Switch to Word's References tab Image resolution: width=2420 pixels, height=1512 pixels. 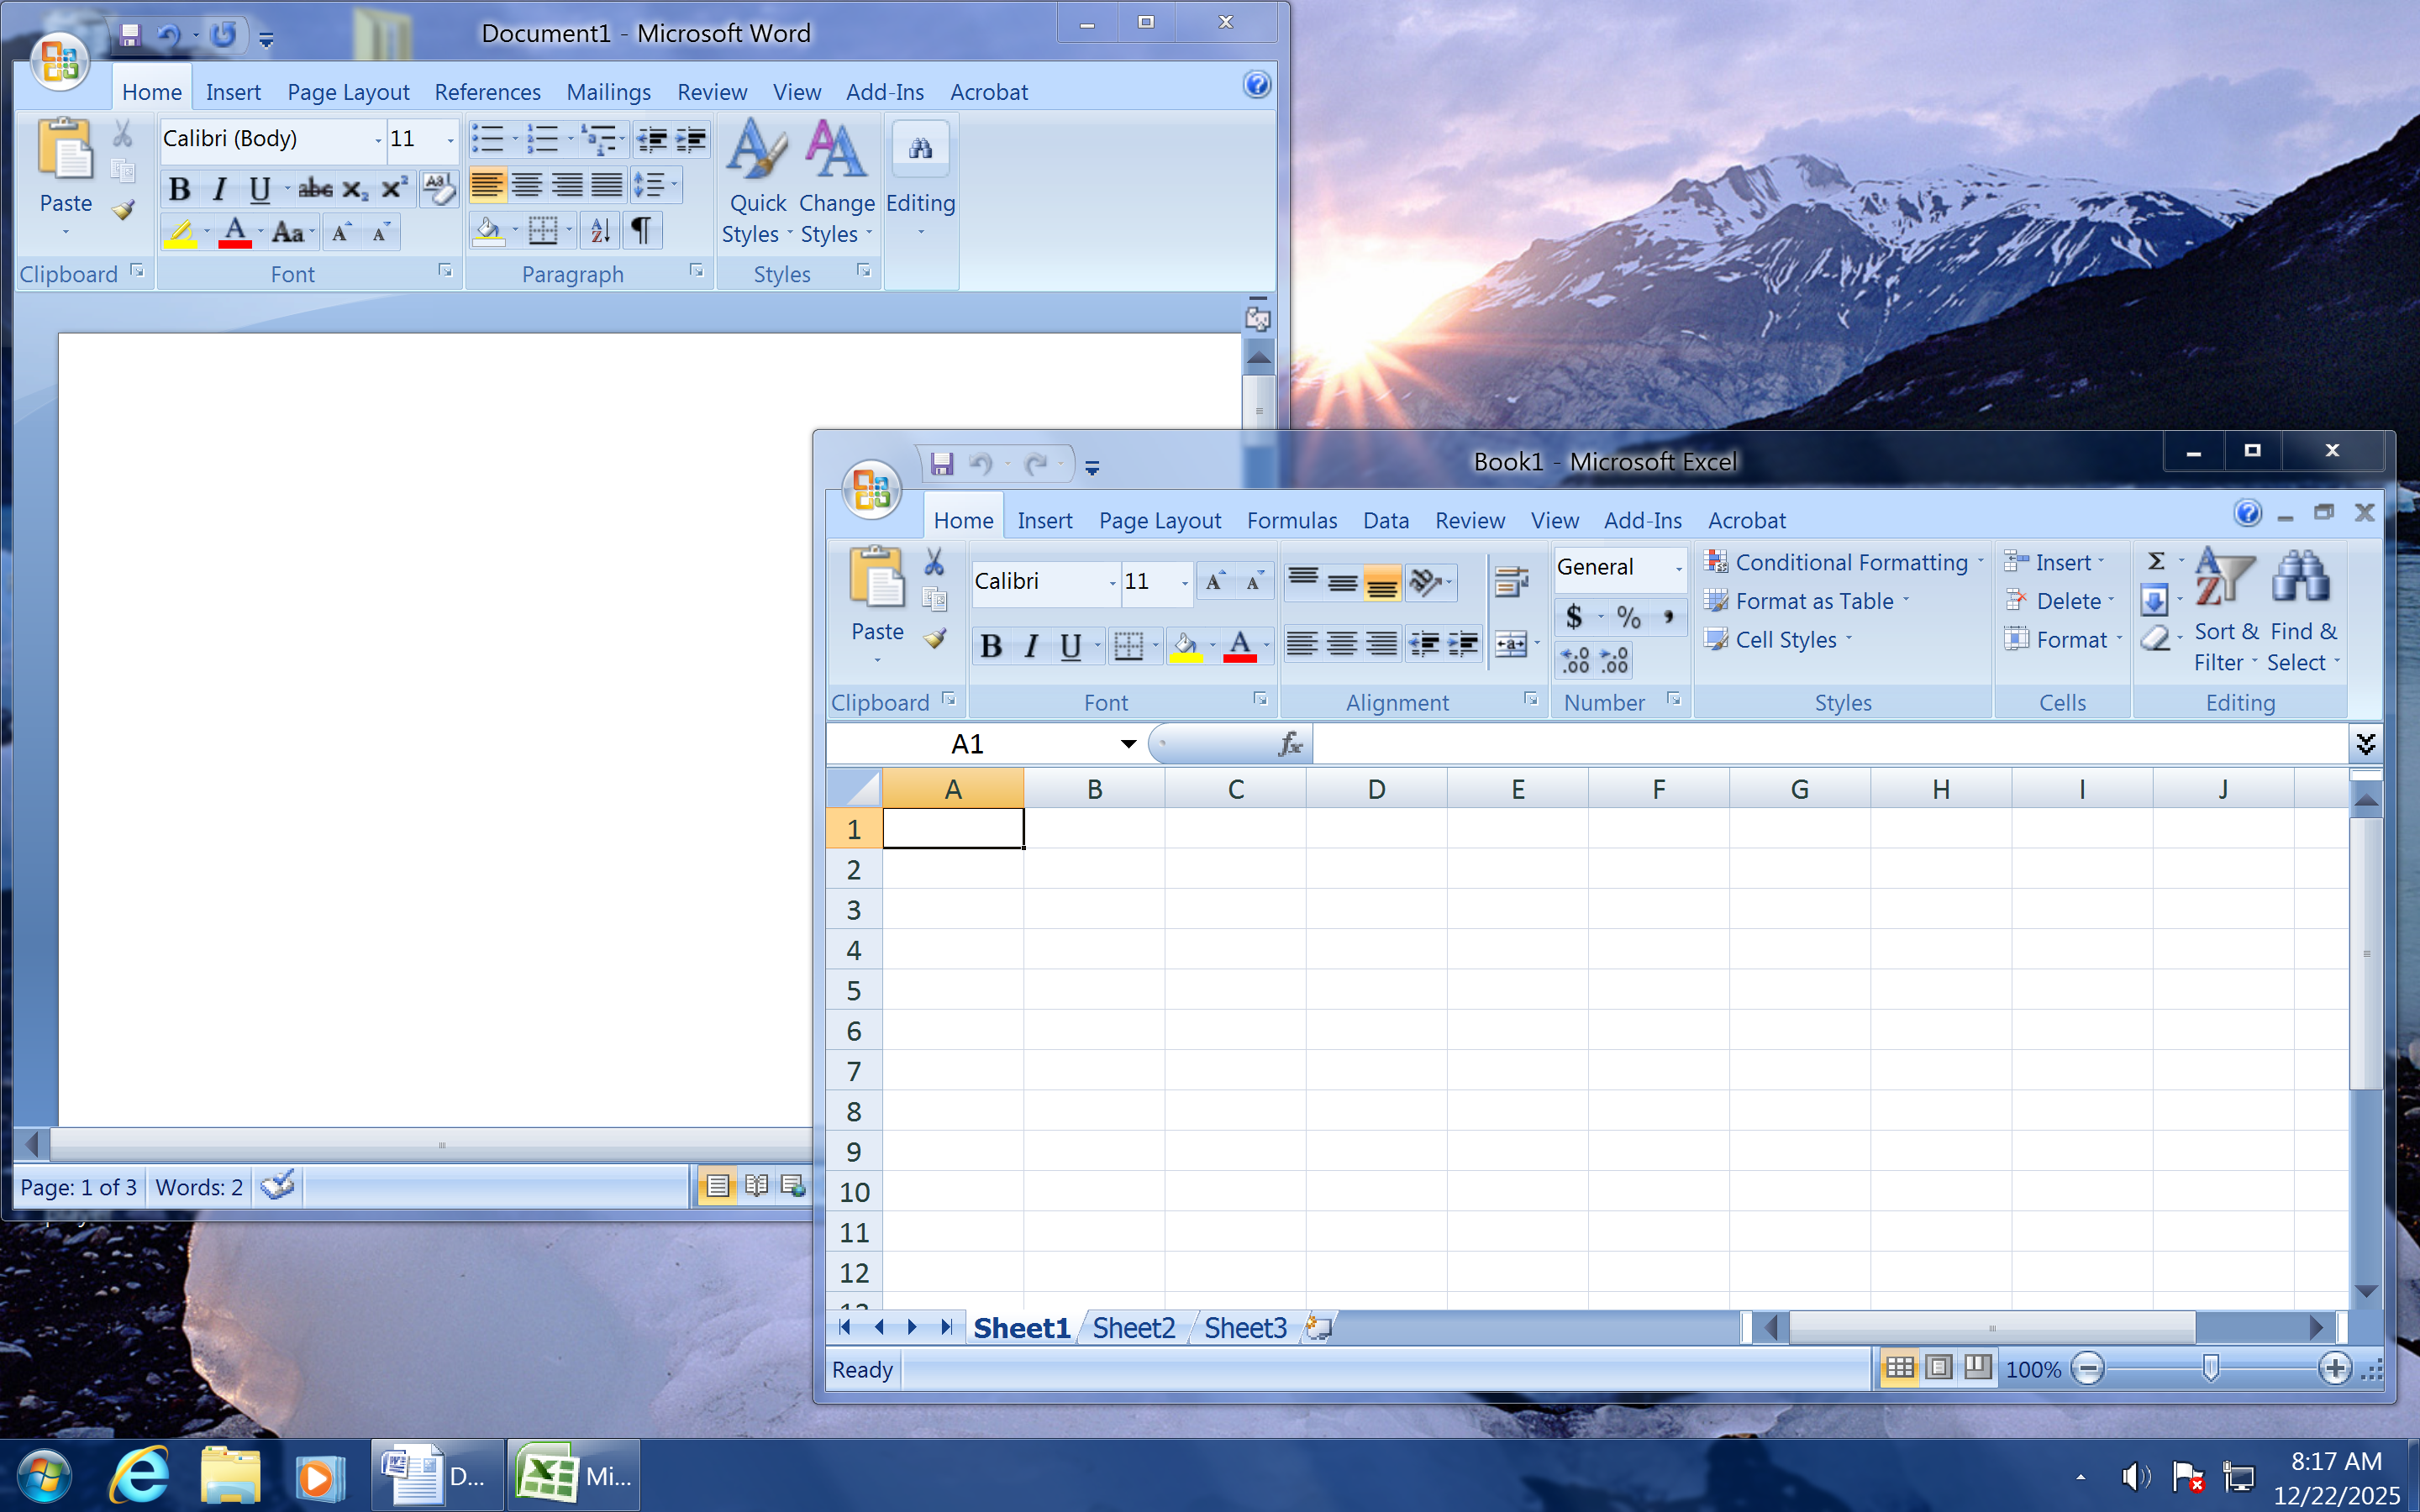pyautogui.click(x=487, y=92)
